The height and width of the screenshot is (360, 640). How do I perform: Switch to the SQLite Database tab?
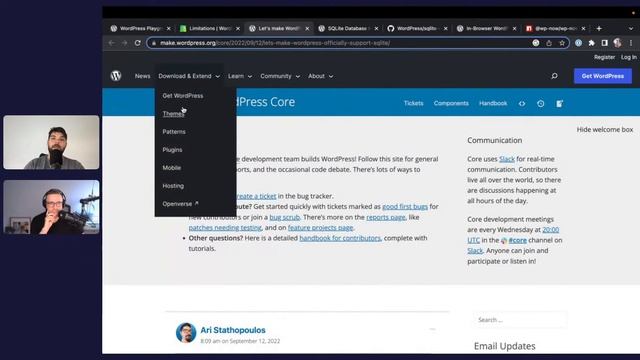(348, 29)
